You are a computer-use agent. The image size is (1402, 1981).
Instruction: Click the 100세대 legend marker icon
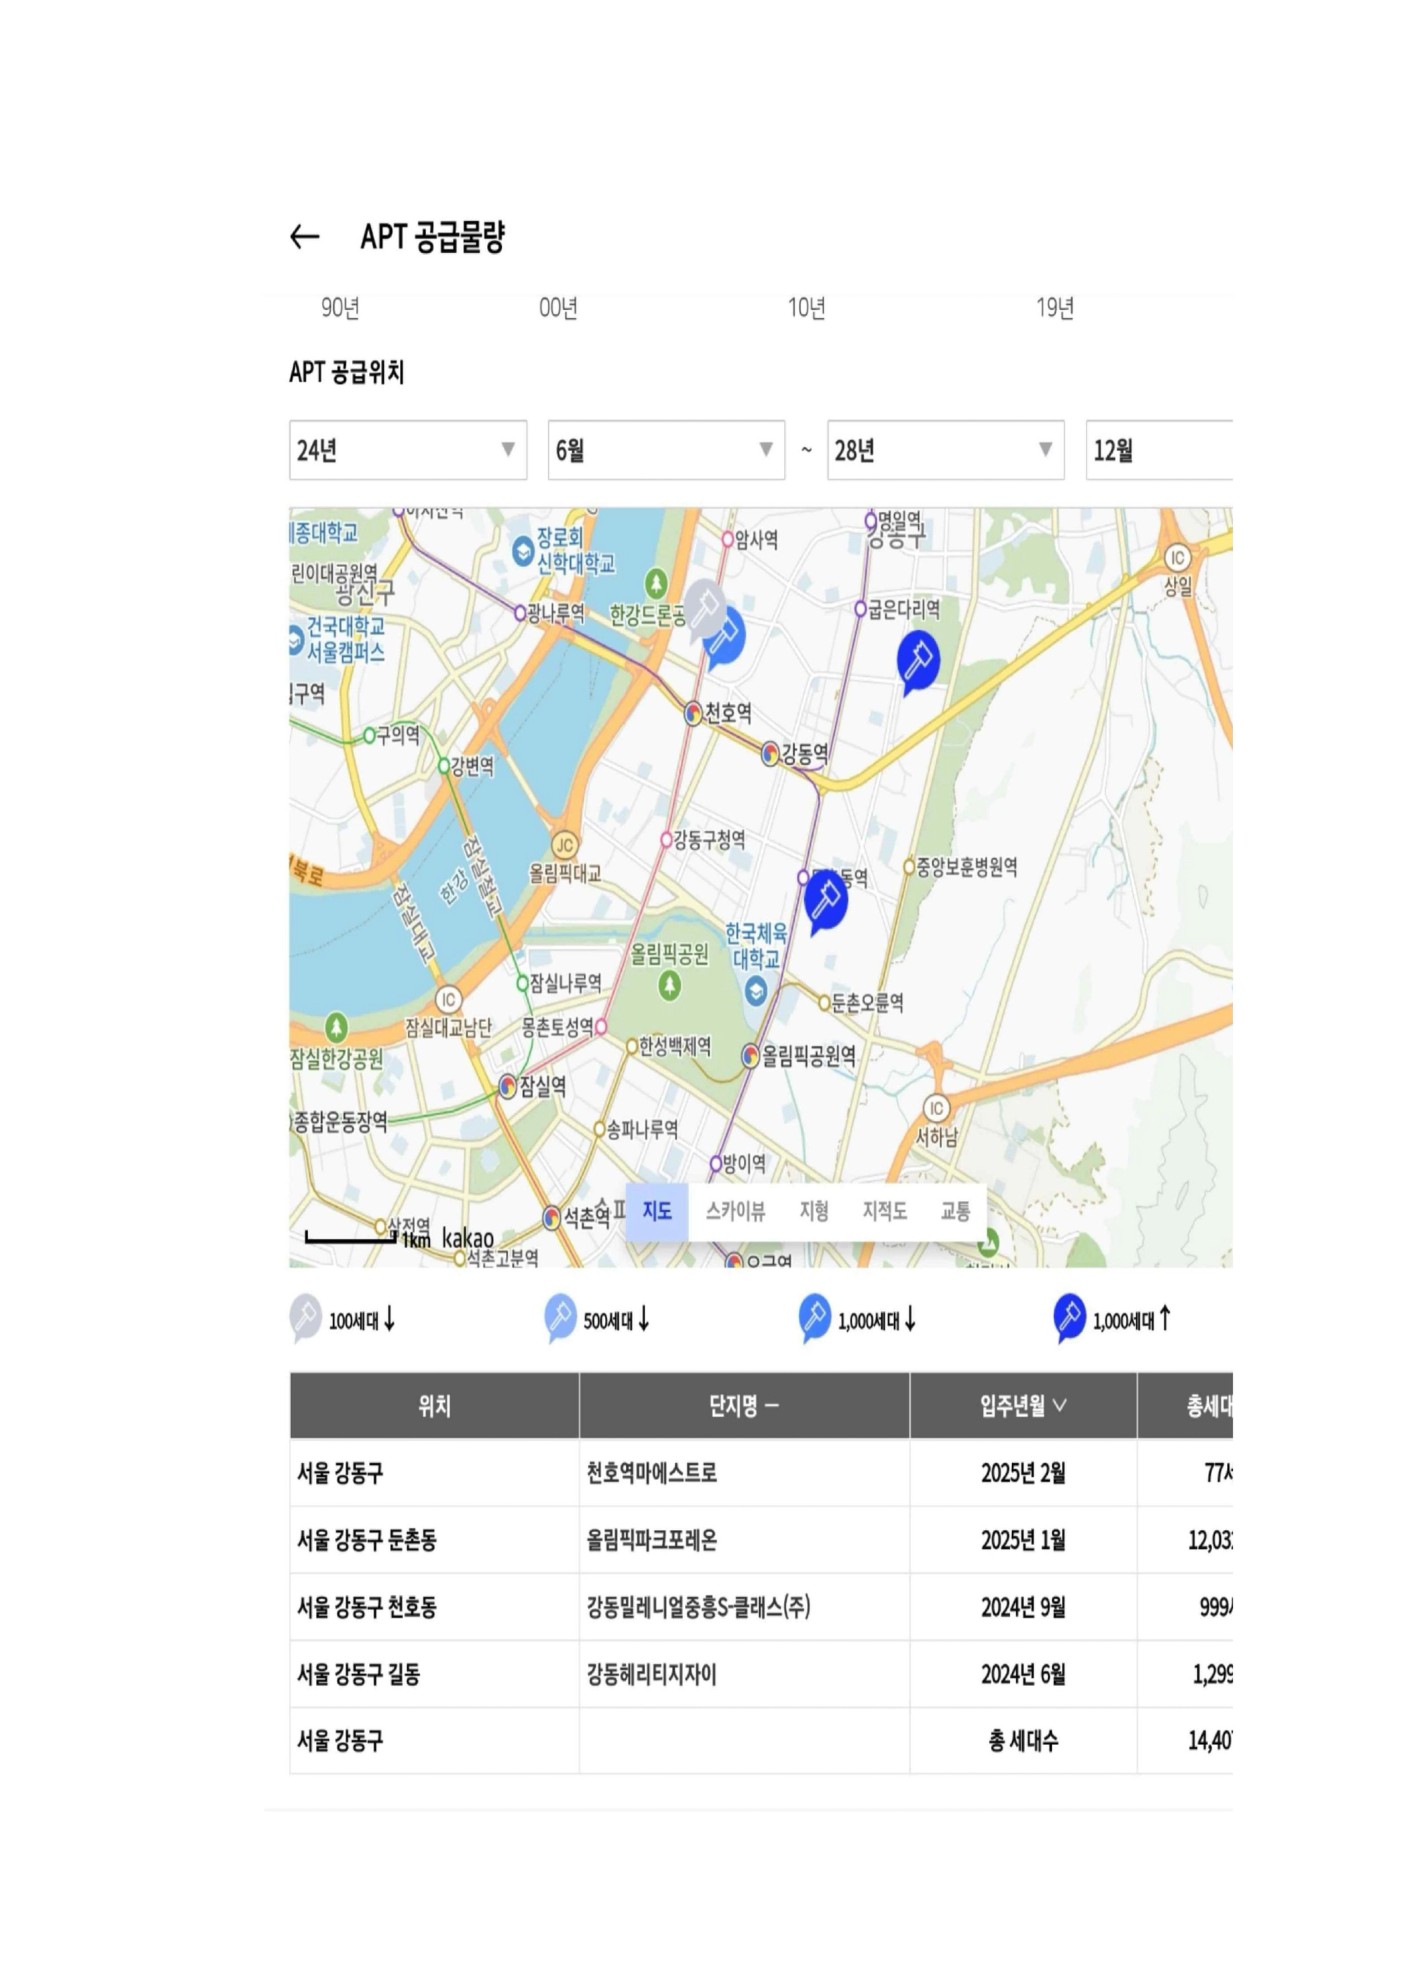click(305, 1317)
